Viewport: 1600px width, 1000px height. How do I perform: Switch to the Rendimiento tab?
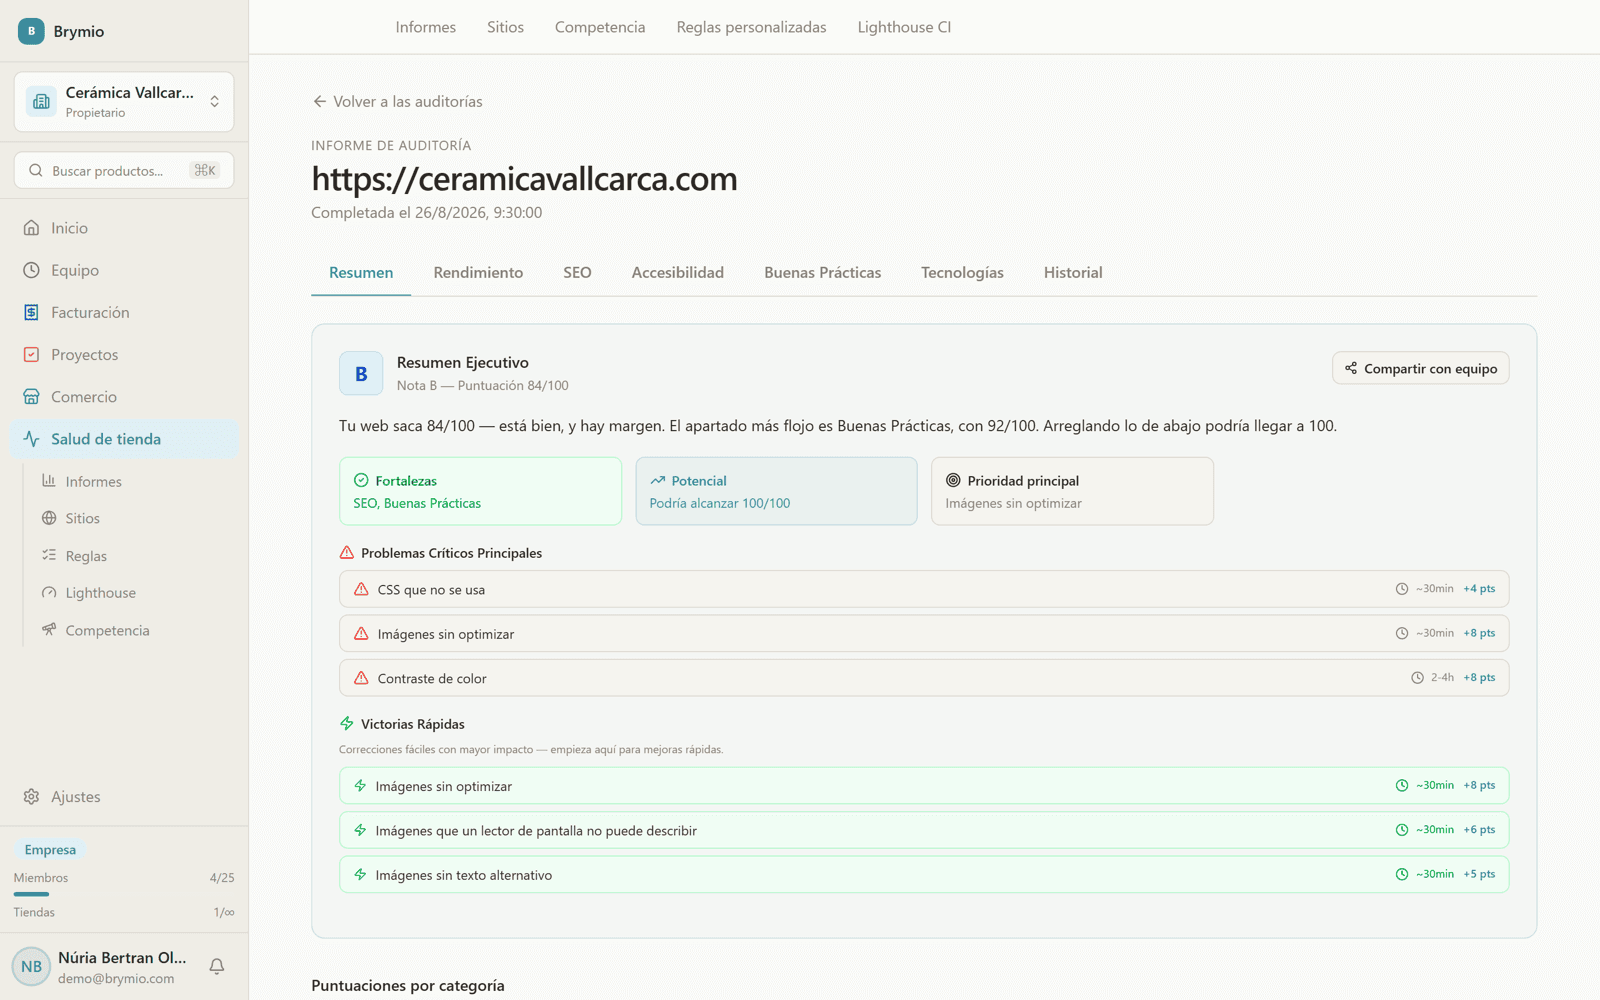pos(478,272)
